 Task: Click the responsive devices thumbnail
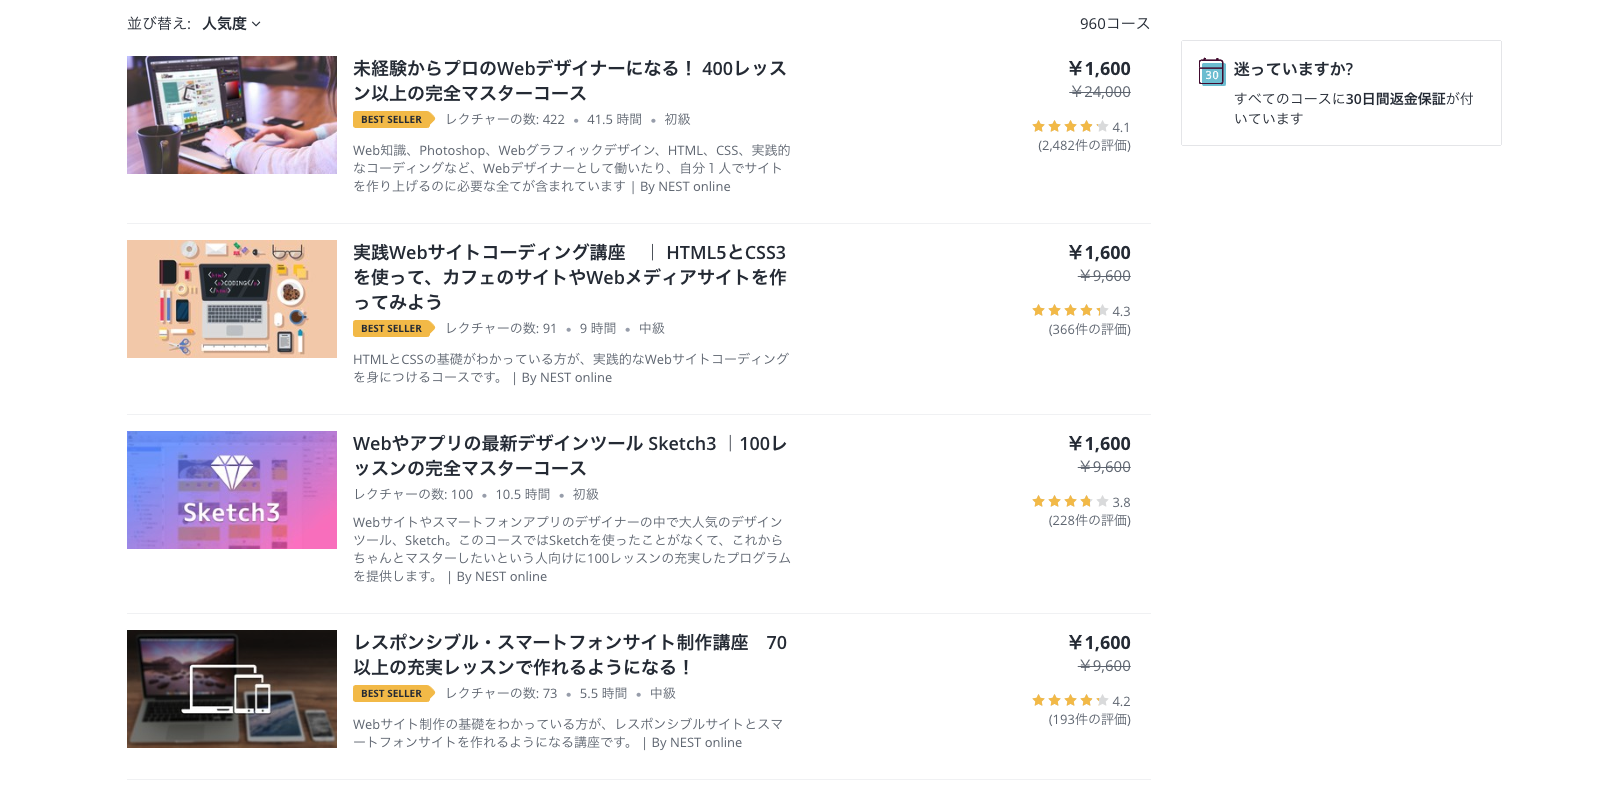point(232,689)
